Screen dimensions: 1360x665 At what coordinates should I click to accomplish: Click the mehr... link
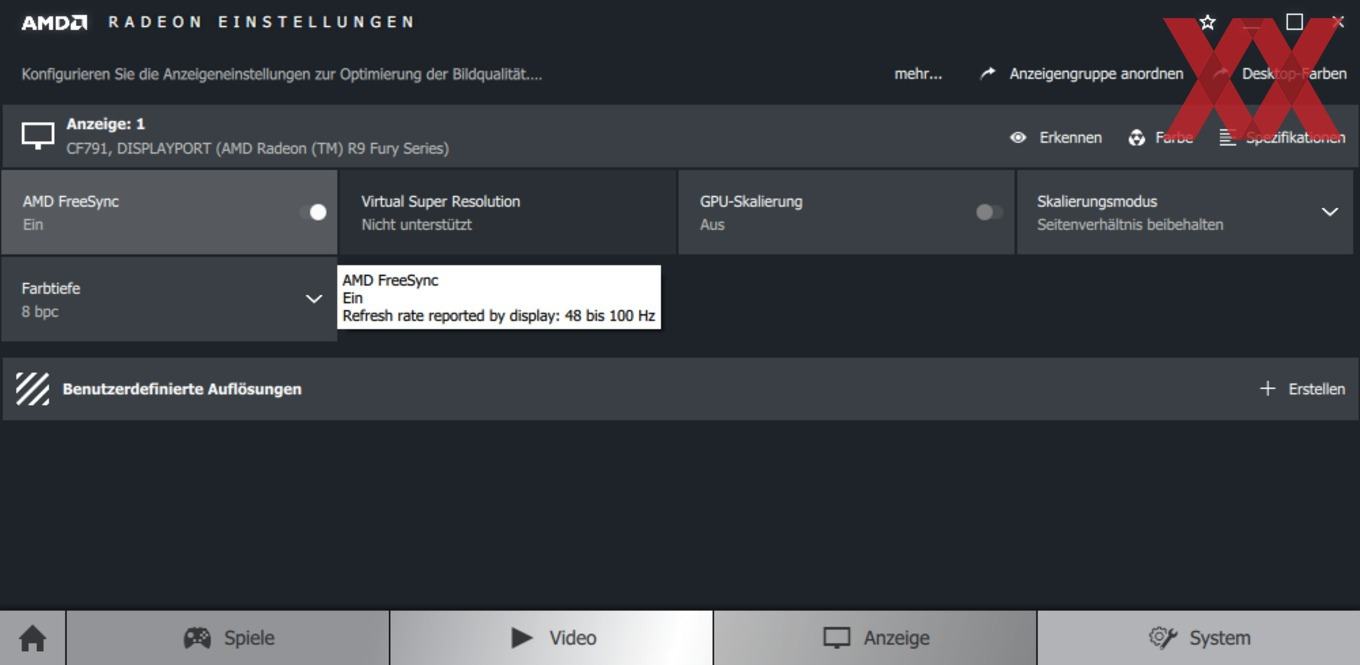pyautogui.click(x=918, y=74)
